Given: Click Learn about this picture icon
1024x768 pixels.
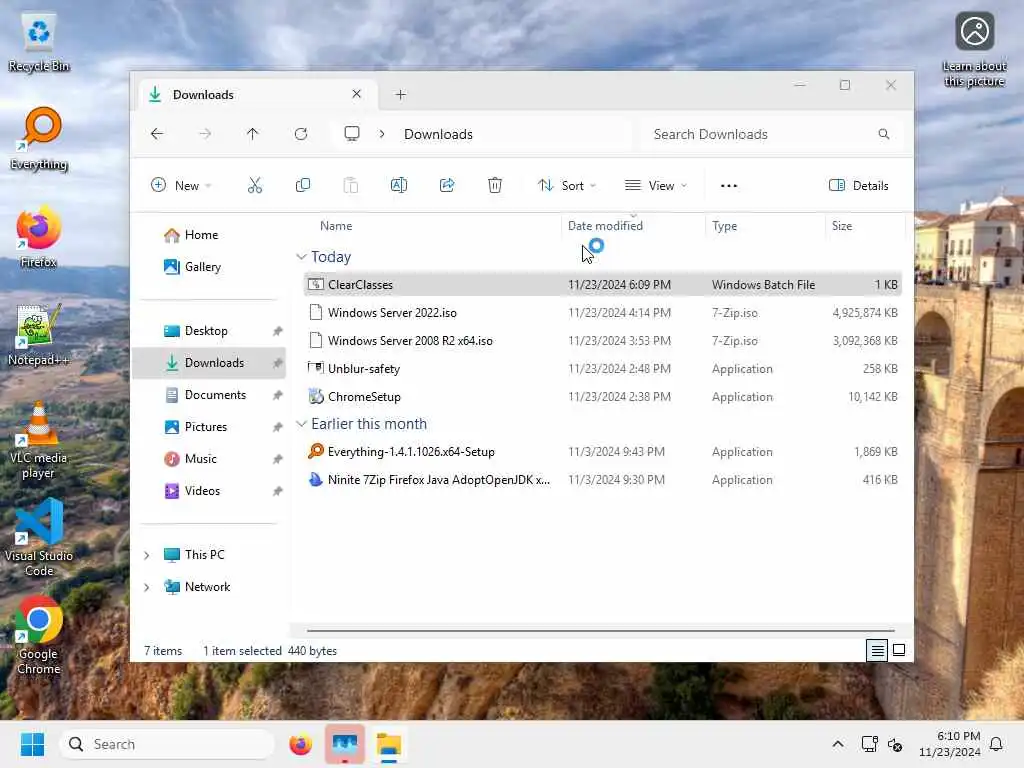Looking at the screenshot, I should click(x=974, y=50).
